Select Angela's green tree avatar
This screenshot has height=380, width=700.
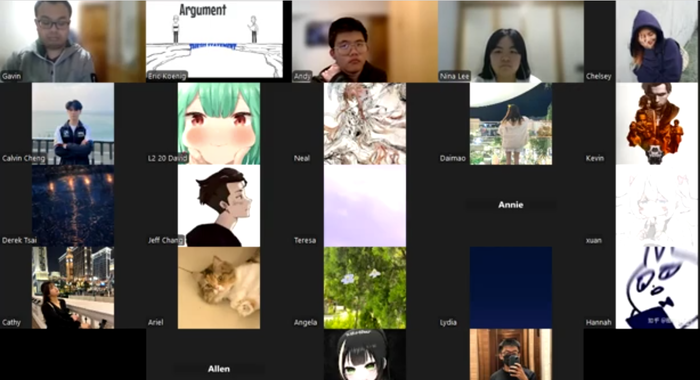[365, 288]
